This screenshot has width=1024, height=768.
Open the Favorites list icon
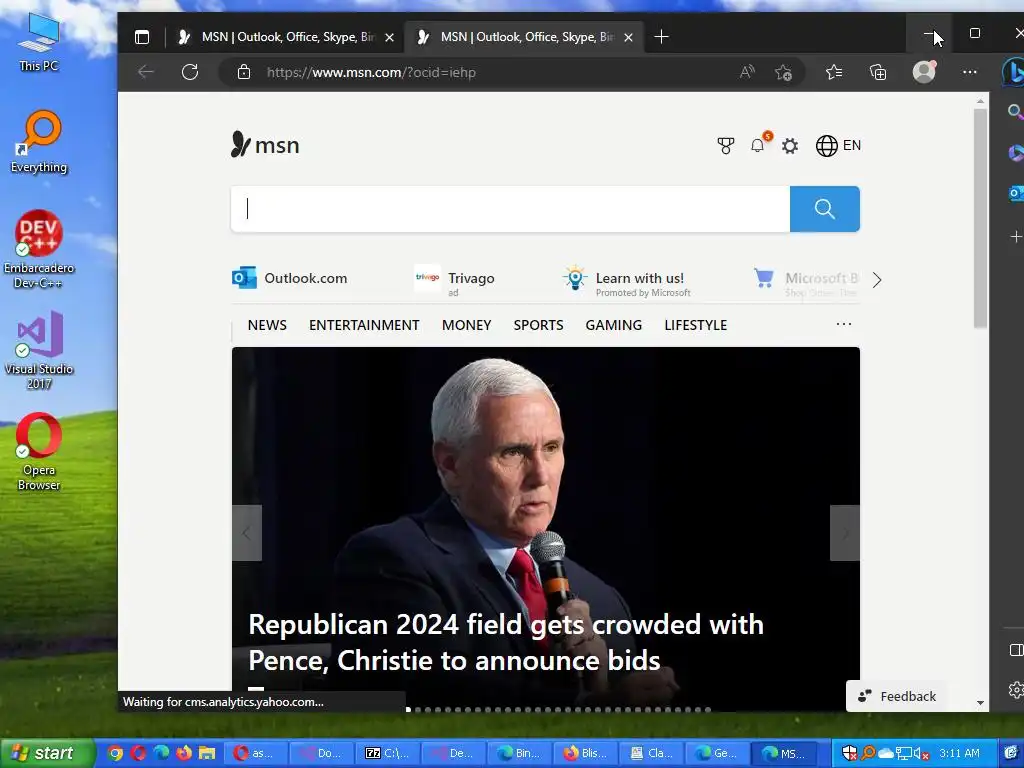[x=833, y=72]
